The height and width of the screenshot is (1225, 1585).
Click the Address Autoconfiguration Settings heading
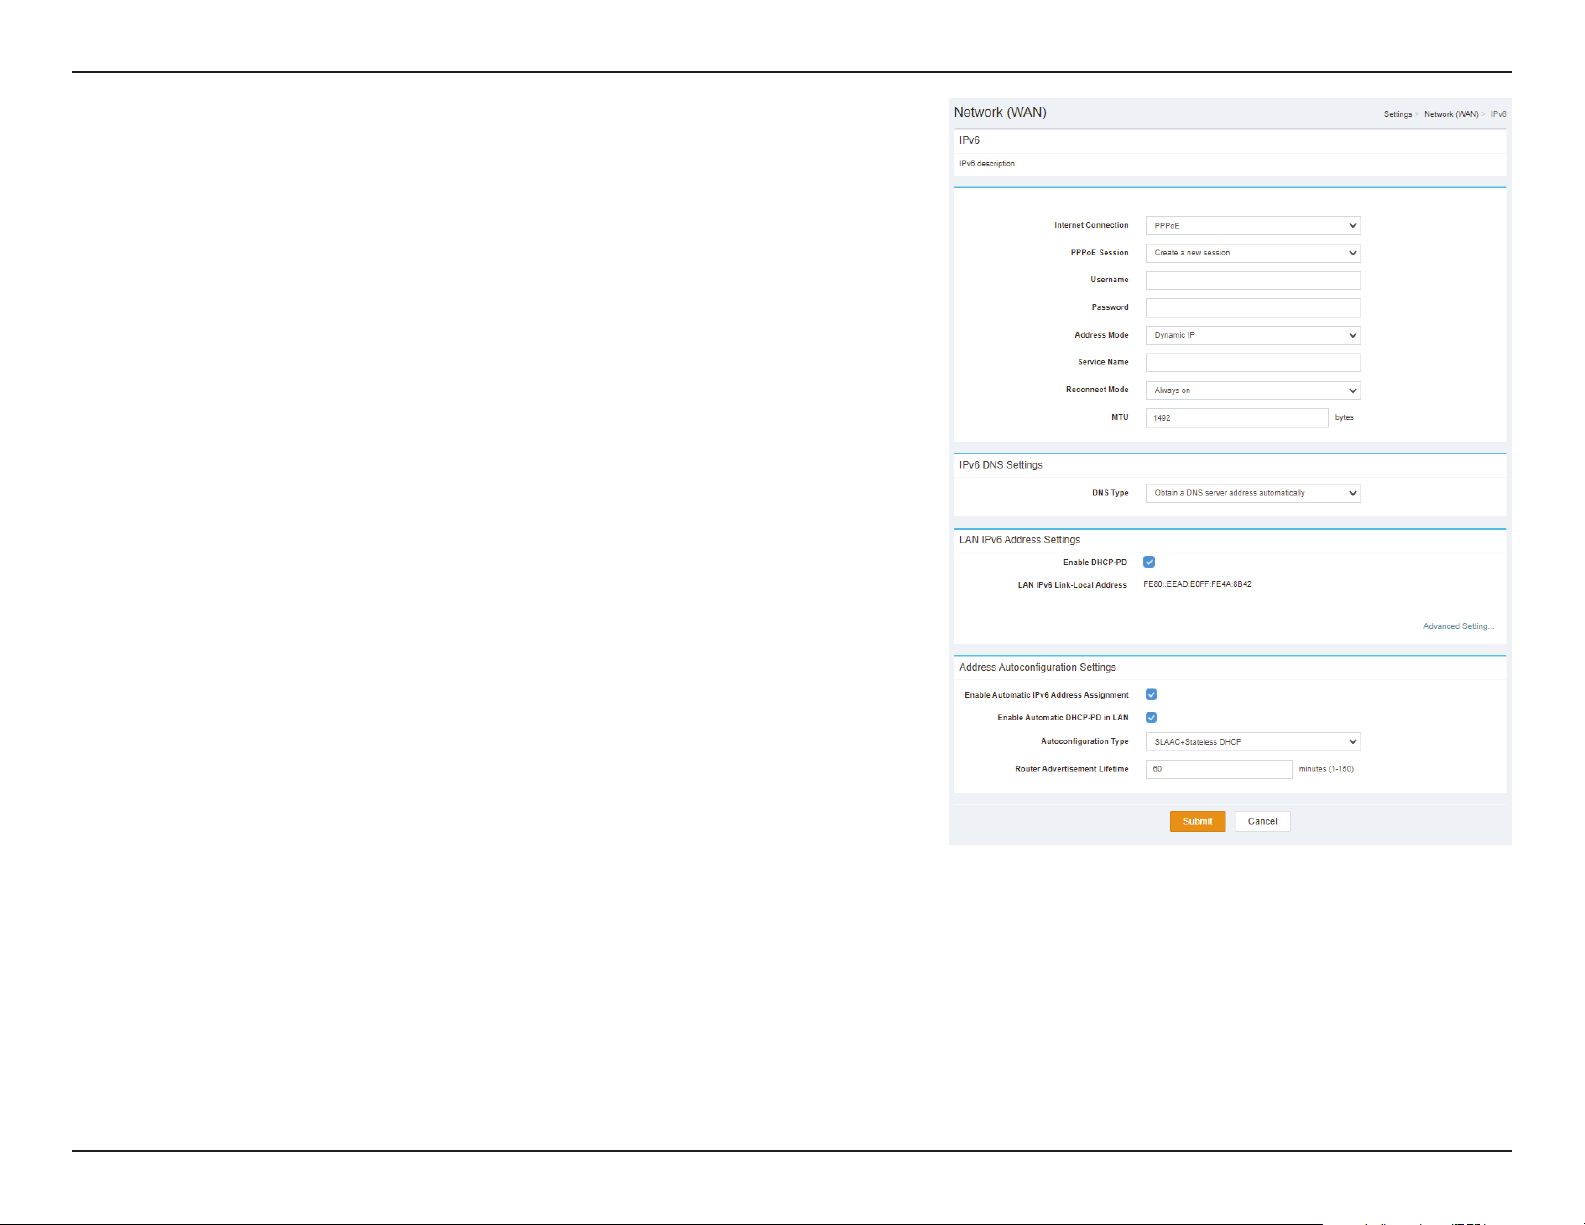pos(1037,667)
